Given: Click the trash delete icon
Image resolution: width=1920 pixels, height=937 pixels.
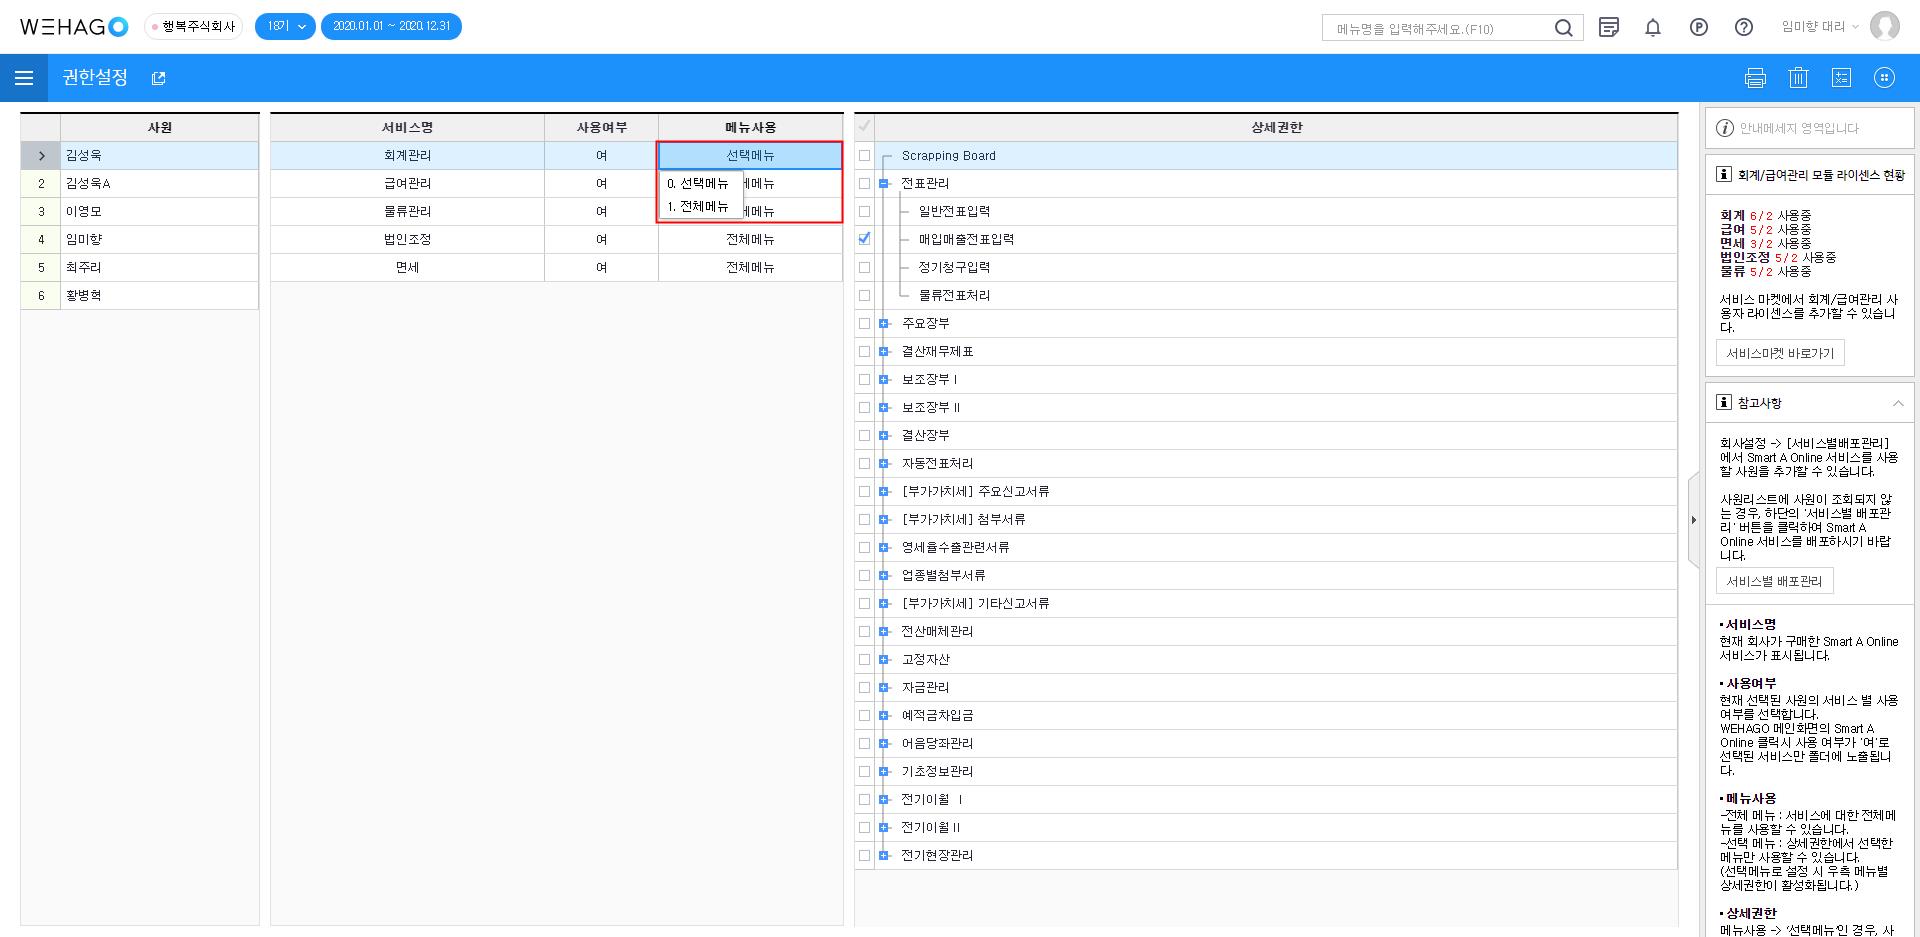Looking at the screenshot, I should [x=1798, y=78].
